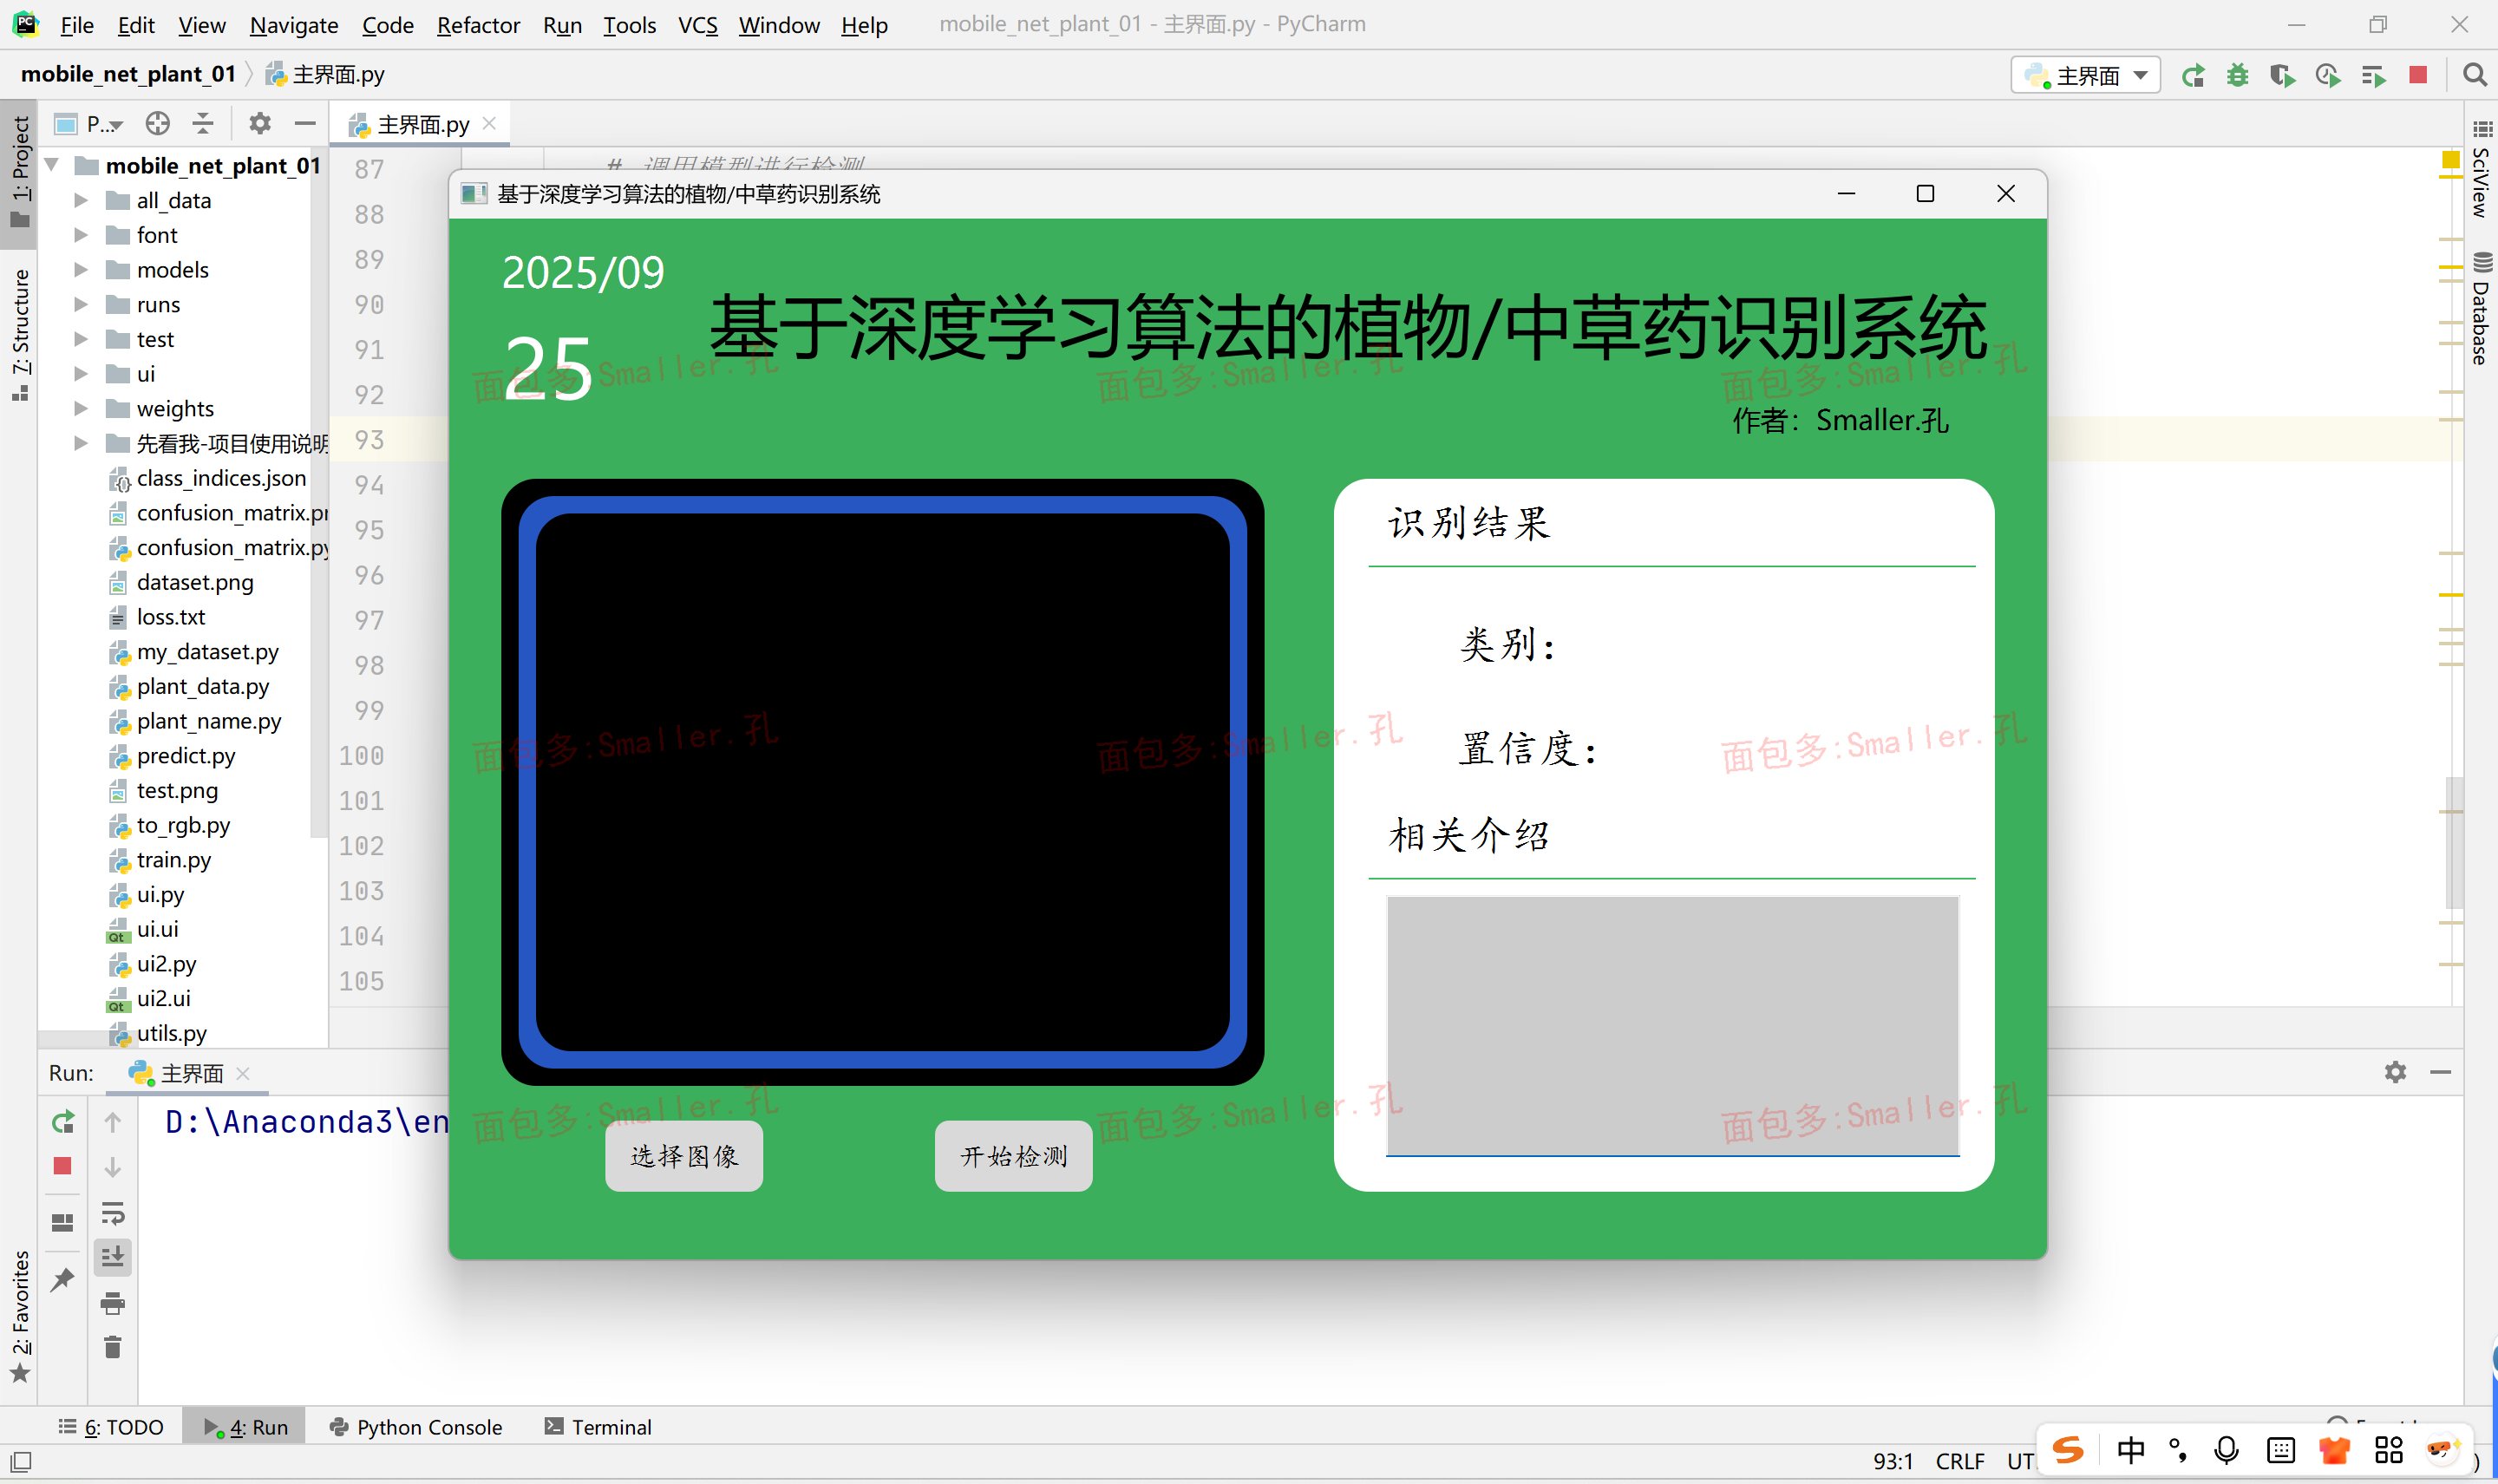Viewport: 2498px width, 1484px height.
Task: Click line number 93 in the gutter
Action: (x=368, y=439)
